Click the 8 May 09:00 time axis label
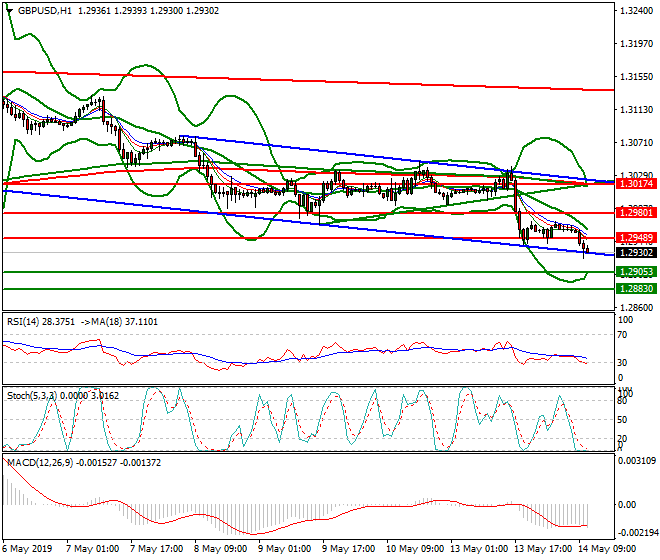Viewport: 660px width, 560px height. click(221, 549)
